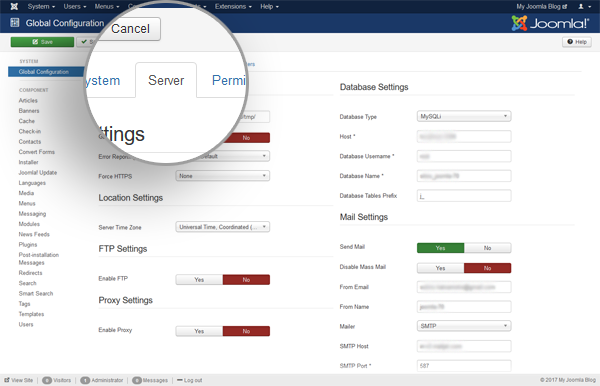The image size is (600, 386).
Task: Expand the Error Reporting dropdown
Action: point(222,156)
